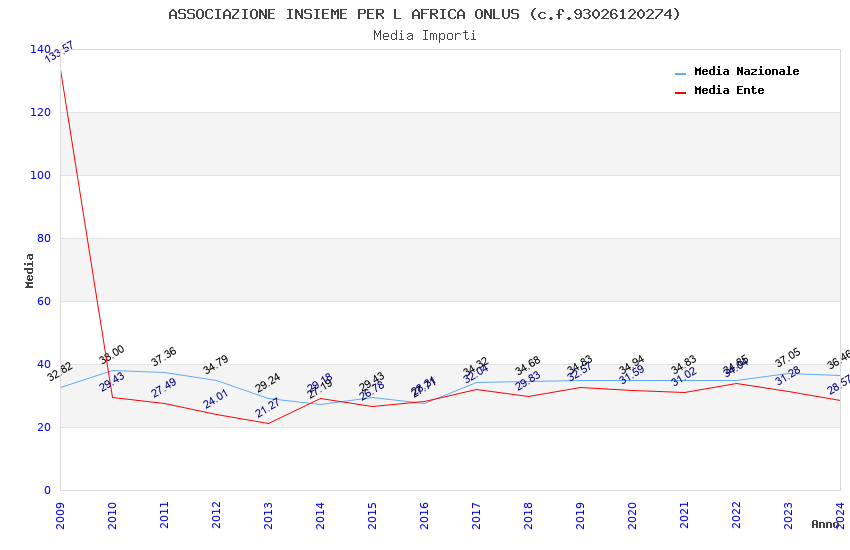
Task: Click the 27.49 data label
Action: 164,387
